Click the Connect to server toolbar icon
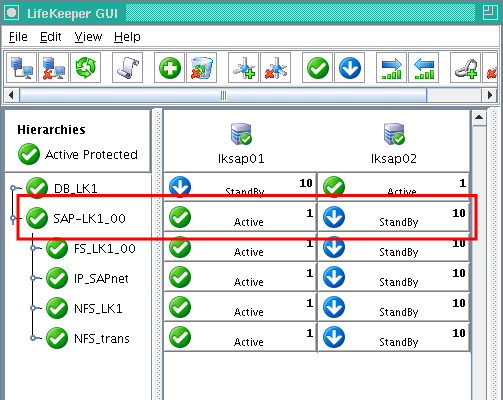 (22, 68)
